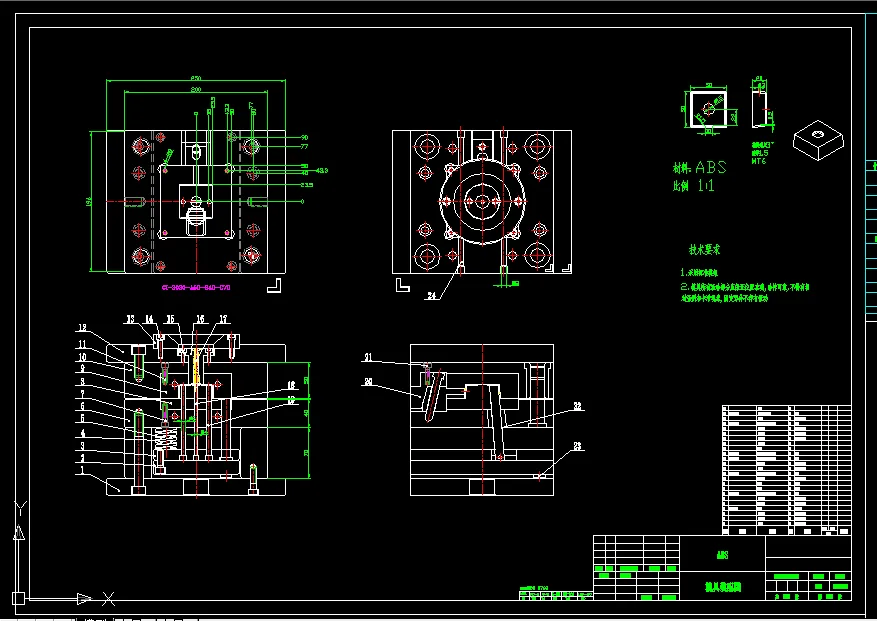The height and width of the screenshot is (621, 877).
Task: Click the ordinate dimension value 90
Action: coord(305,138)
